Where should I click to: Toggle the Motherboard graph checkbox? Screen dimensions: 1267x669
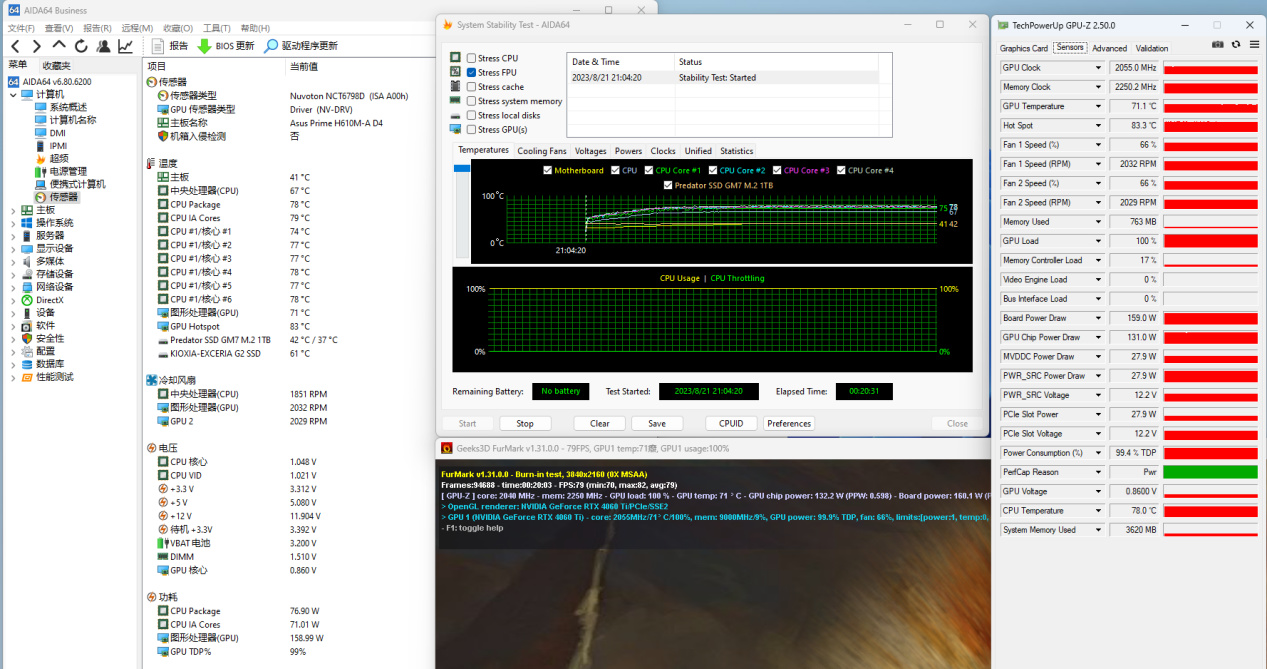tap(547, 171)
